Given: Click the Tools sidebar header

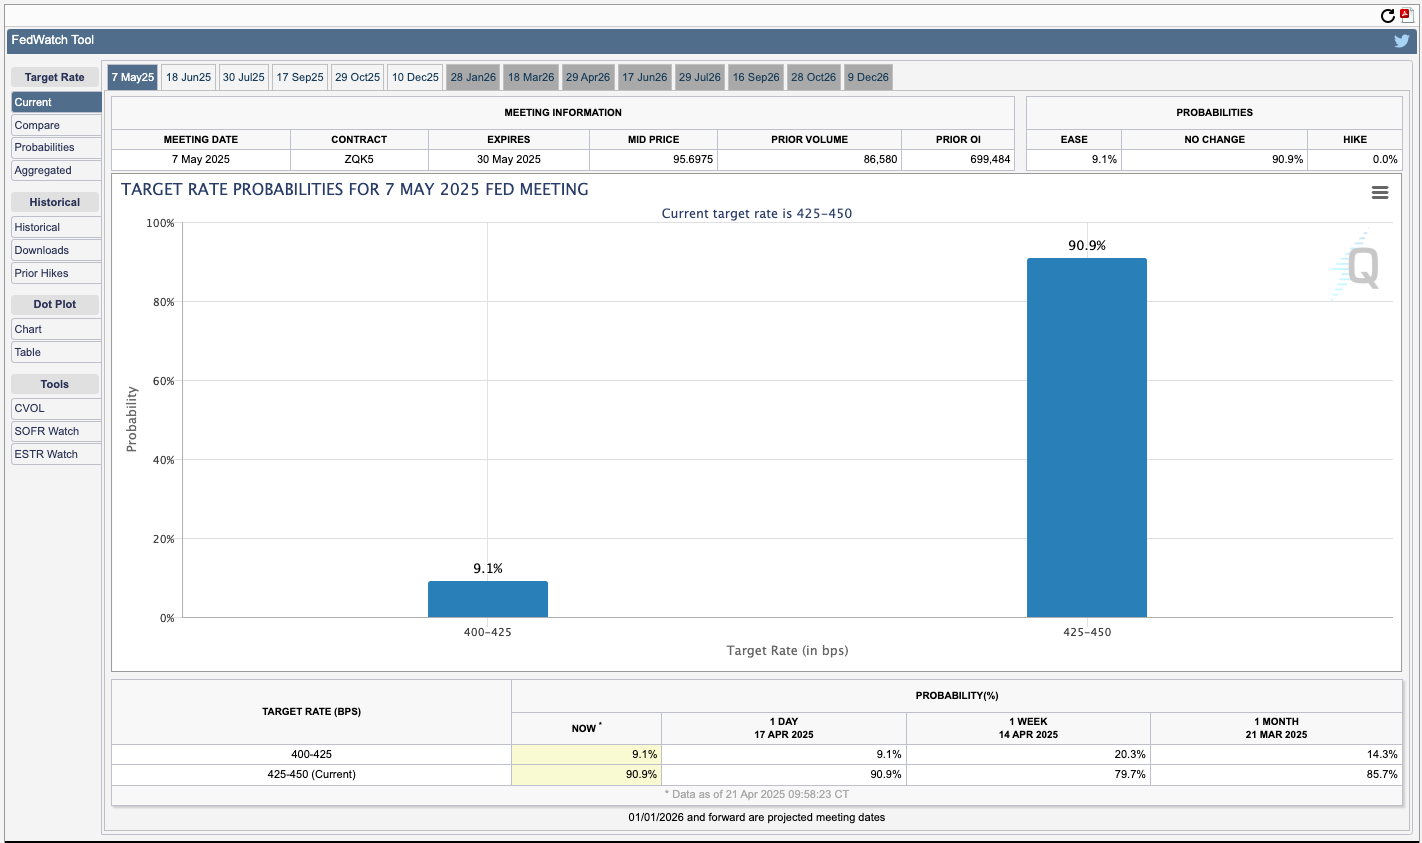Looking at the screenshot, I should pos(55,384).
